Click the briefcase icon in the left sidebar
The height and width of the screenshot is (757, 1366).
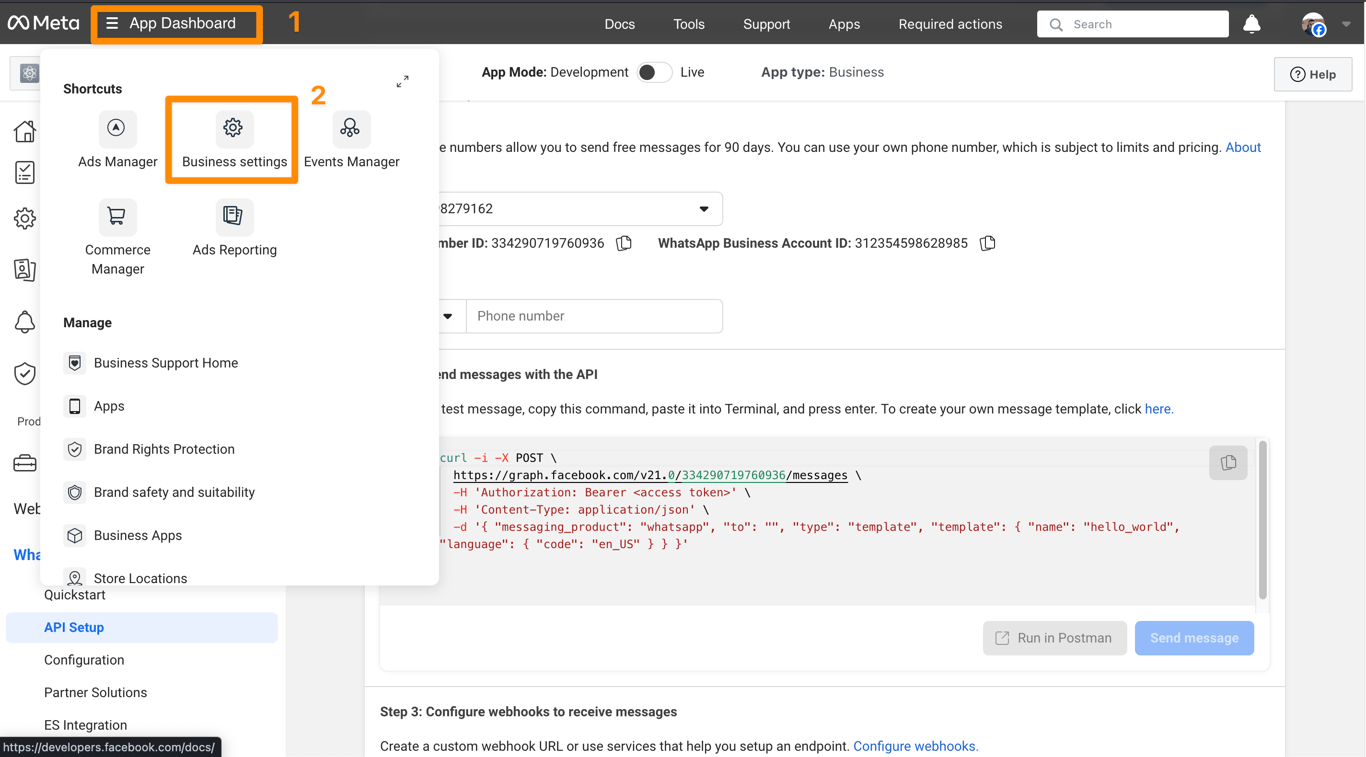click(25, 464)
